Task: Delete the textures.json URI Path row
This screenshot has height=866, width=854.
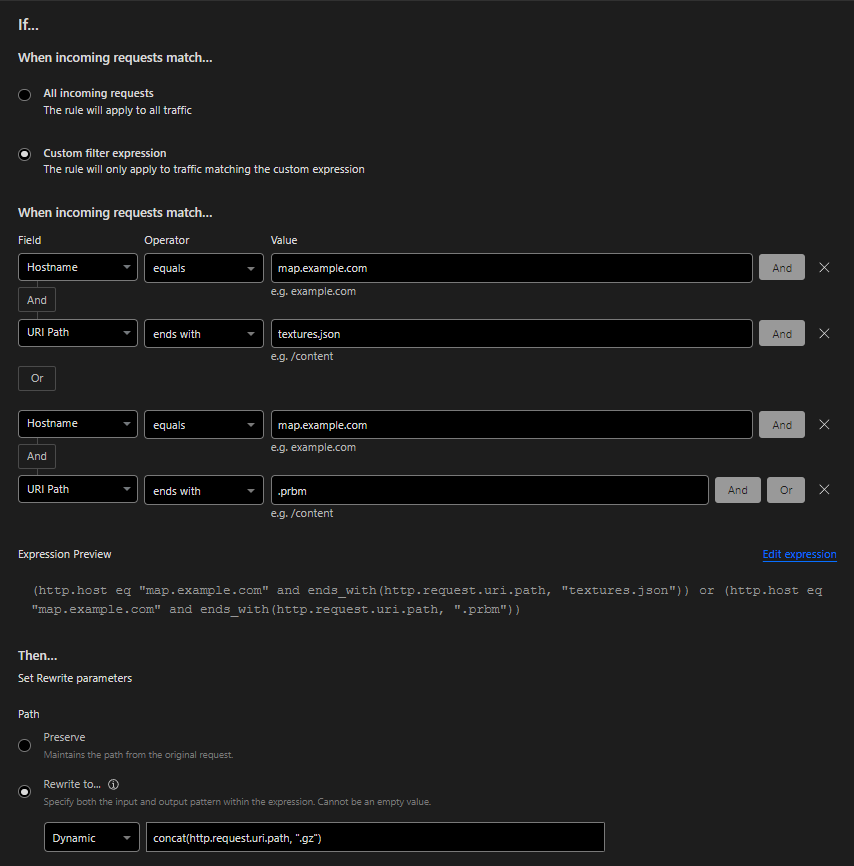Action: coord(824,334)
